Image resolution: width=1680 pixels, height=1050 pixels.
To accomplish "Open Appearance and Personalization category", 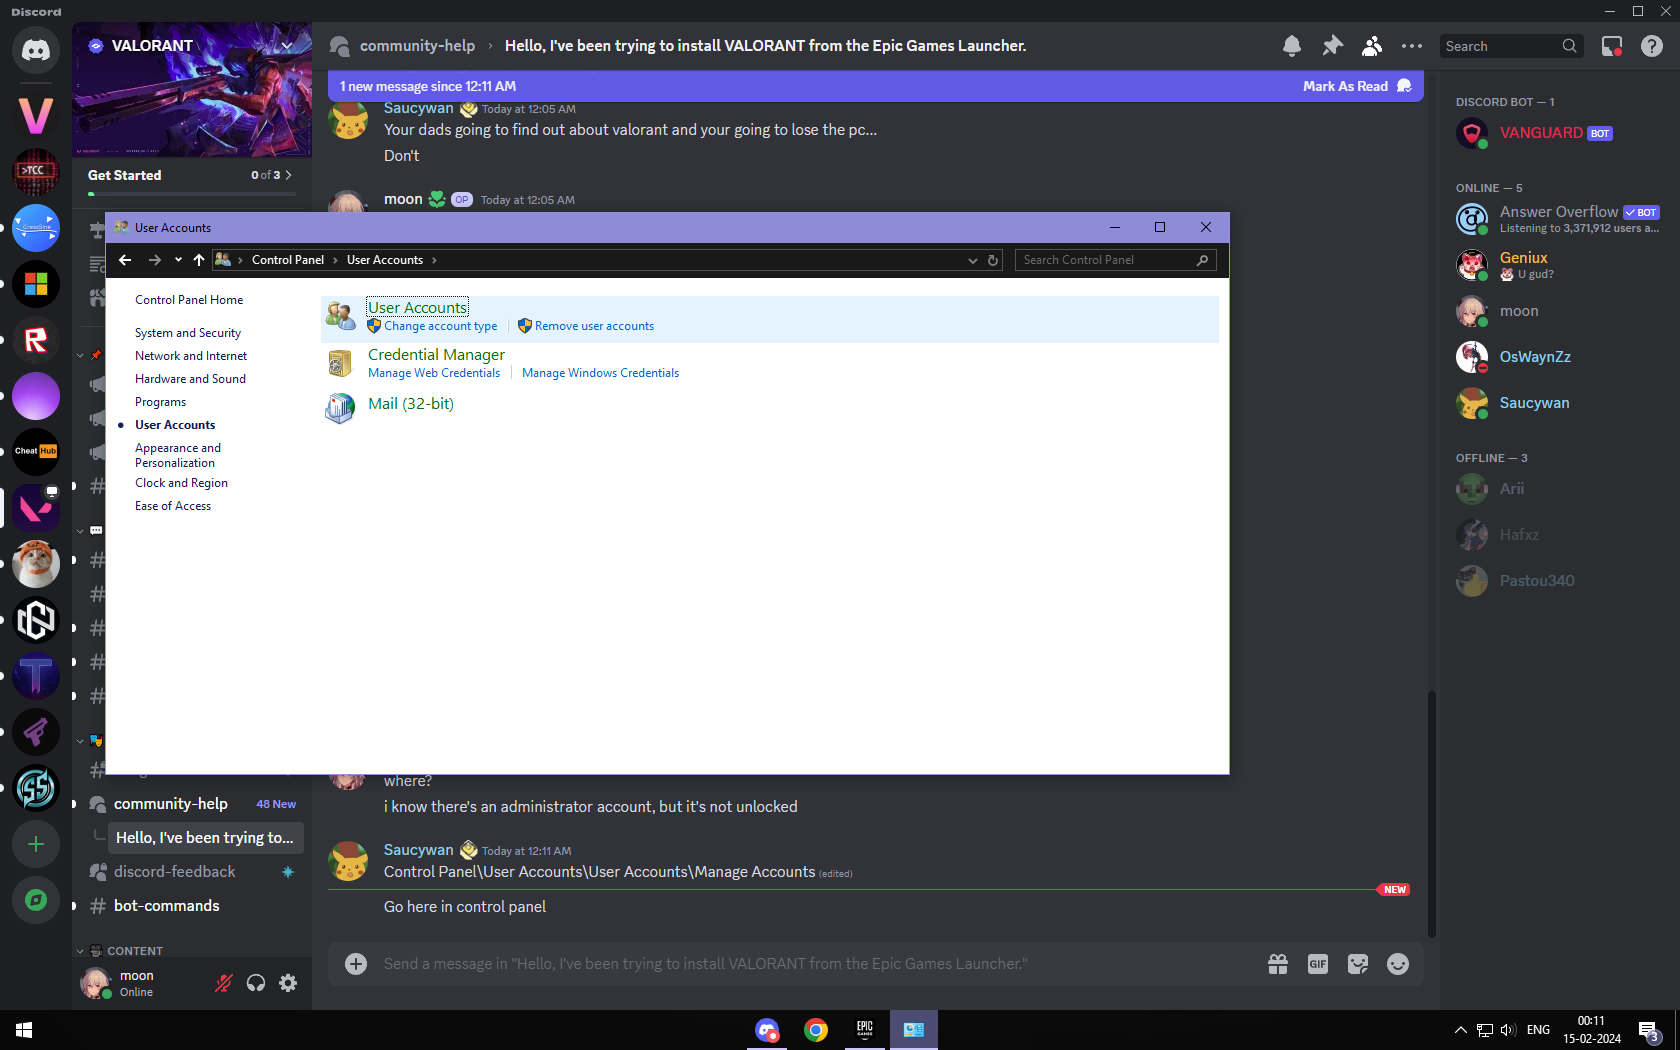I will point(178,455).
